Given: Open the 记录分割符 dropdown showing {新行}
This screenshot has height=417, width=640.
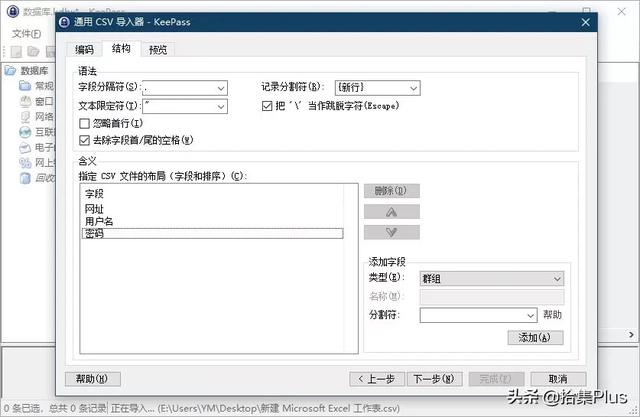Looking at the screenshot, I should tap(377, 88).
